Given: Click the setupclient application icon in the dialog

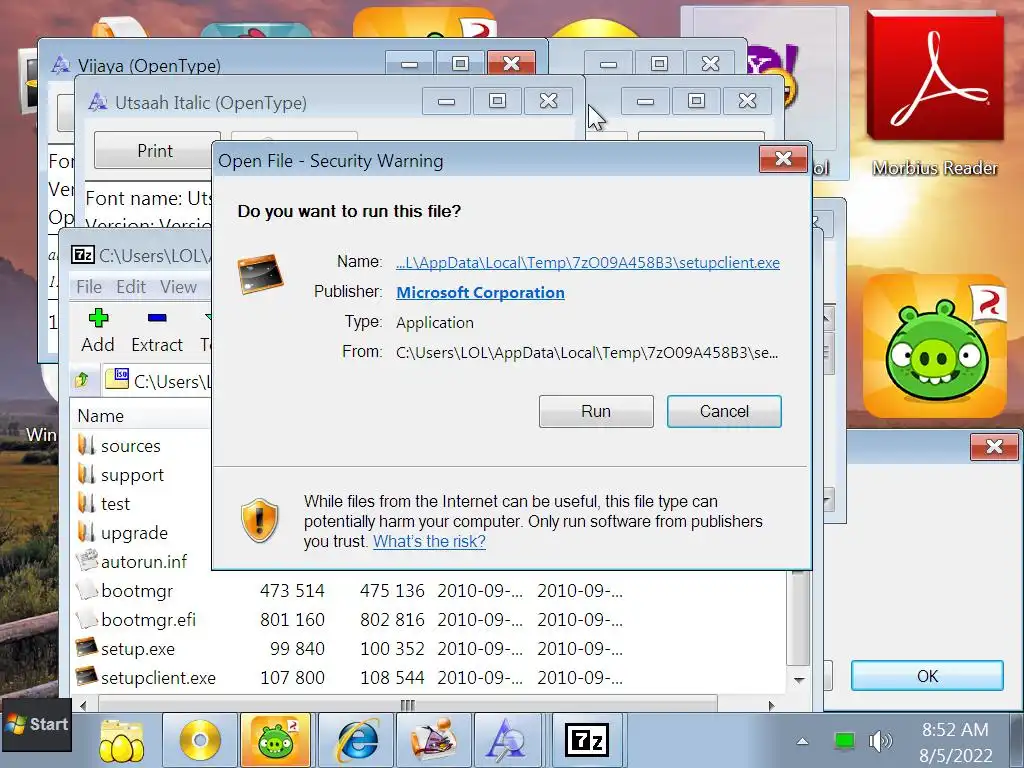Looking at the screenshot, I should [x=261, y=274].
